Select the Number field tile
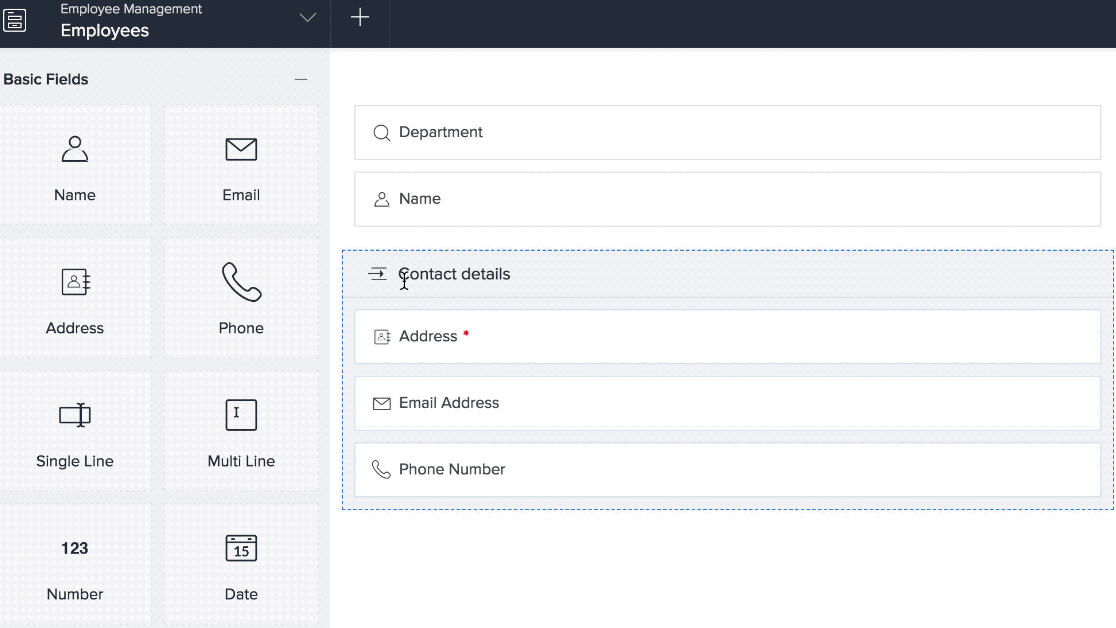Screen dimensions: 1116x628 pyautogui.click(x=75, y=565)
